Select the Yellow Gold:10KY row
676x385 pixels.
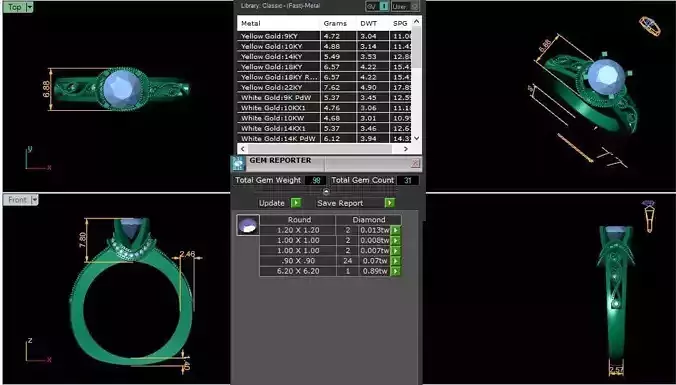coord(325,47)
